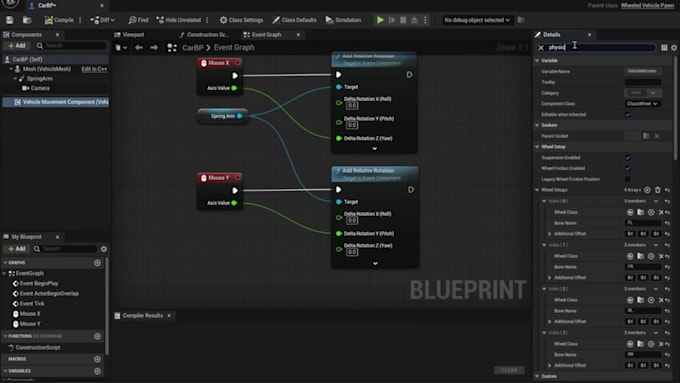Toggle Wheel Friction Enabled checkbox
Image resolution: width=680 pixels, height=383 pixels.
[x=628, y=169]
